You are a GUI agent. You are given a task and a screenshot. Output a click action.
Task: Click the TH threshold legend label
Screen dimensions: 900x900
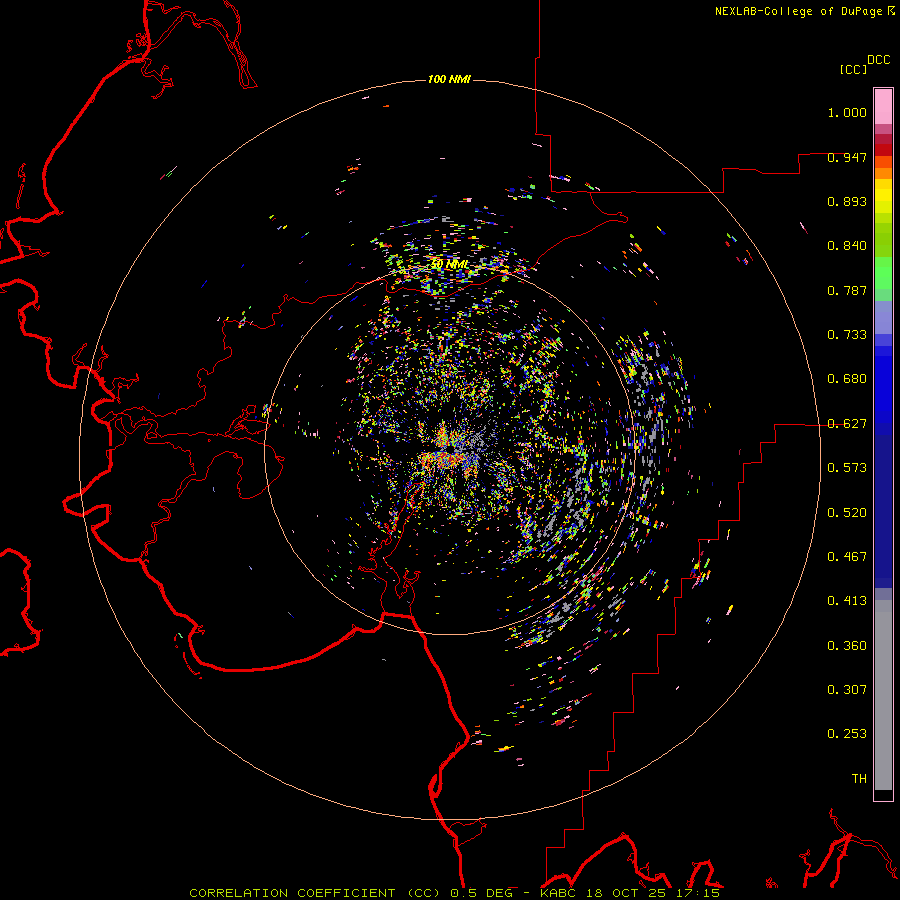pyautogui.click(x=859, y=779)
